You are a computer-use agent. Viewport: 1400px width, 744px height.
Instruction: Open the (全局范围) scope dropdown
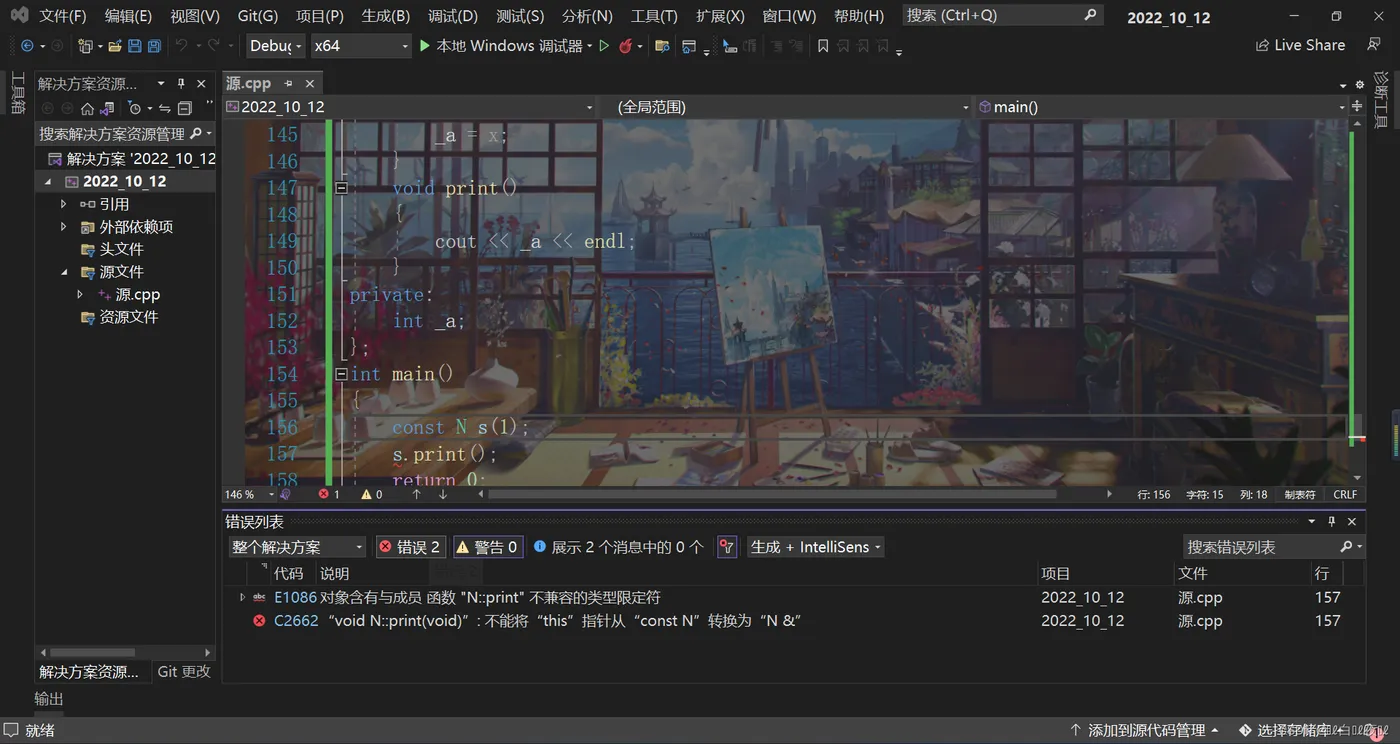click(x=785, y=107)
